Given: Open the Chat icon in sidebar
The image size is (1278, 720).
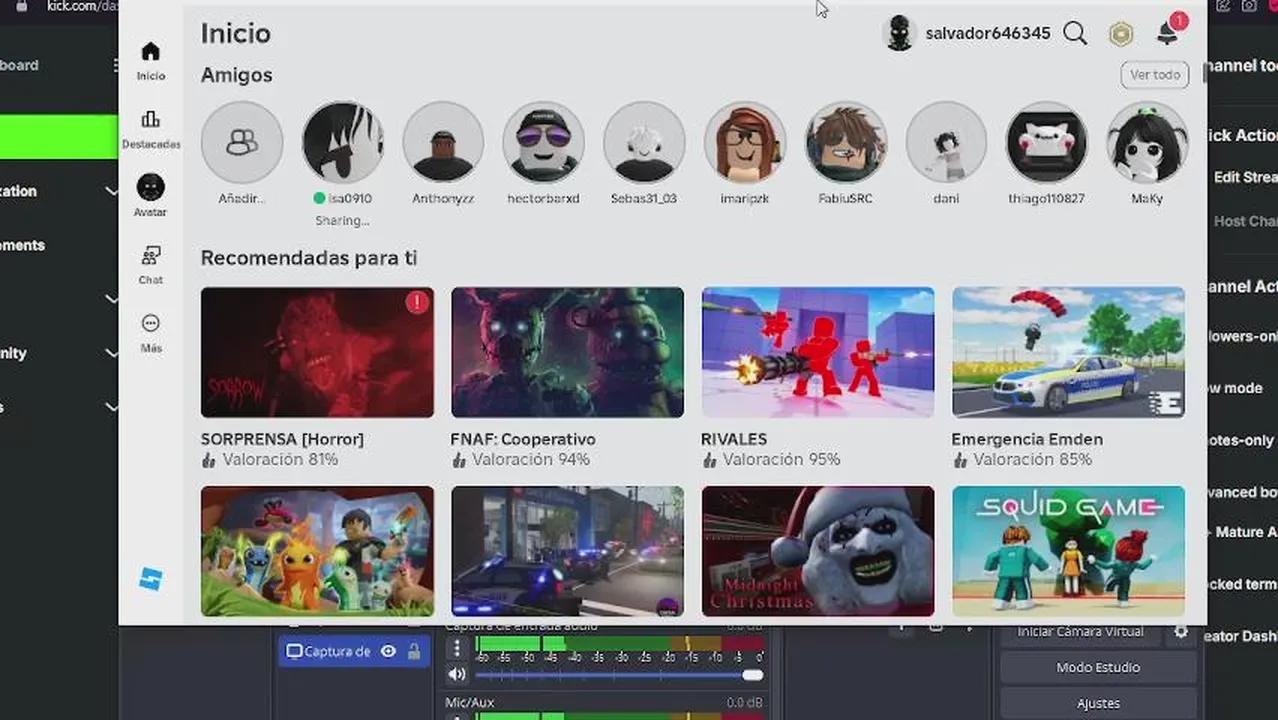Looking at the screenshot, I should pos(150,255).
